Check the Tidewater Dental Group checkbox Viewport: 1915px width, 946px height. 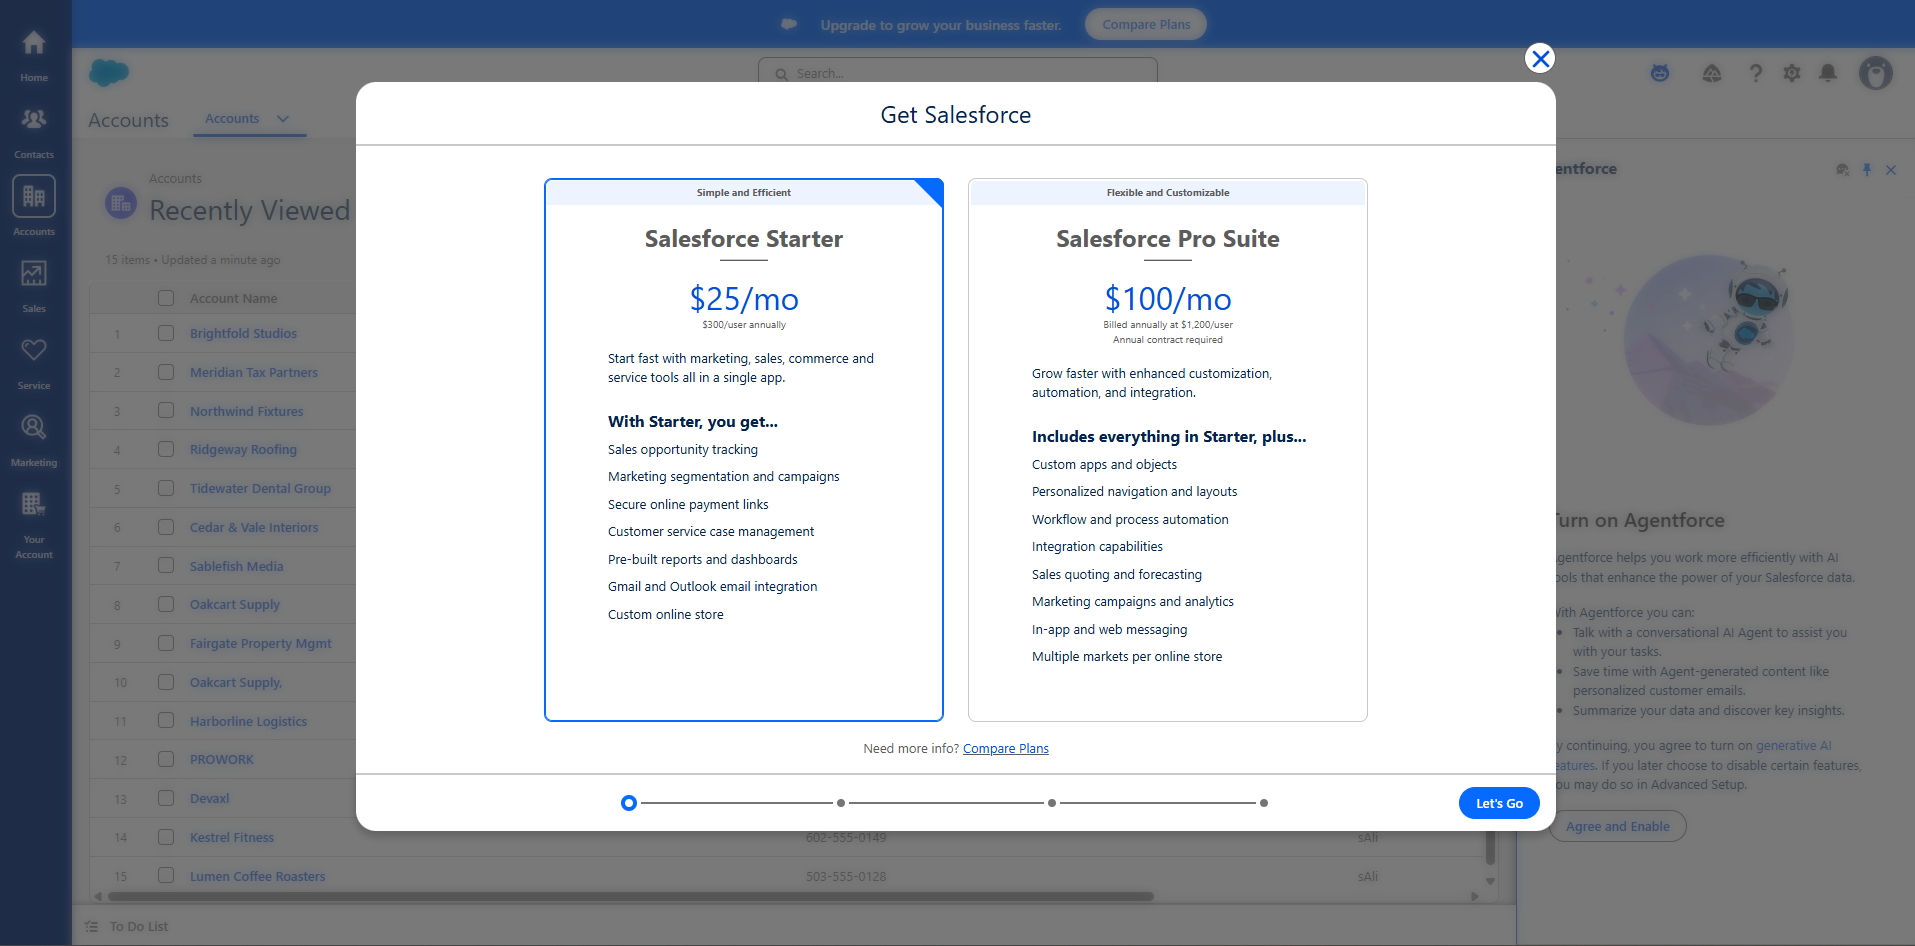point(166,488)
